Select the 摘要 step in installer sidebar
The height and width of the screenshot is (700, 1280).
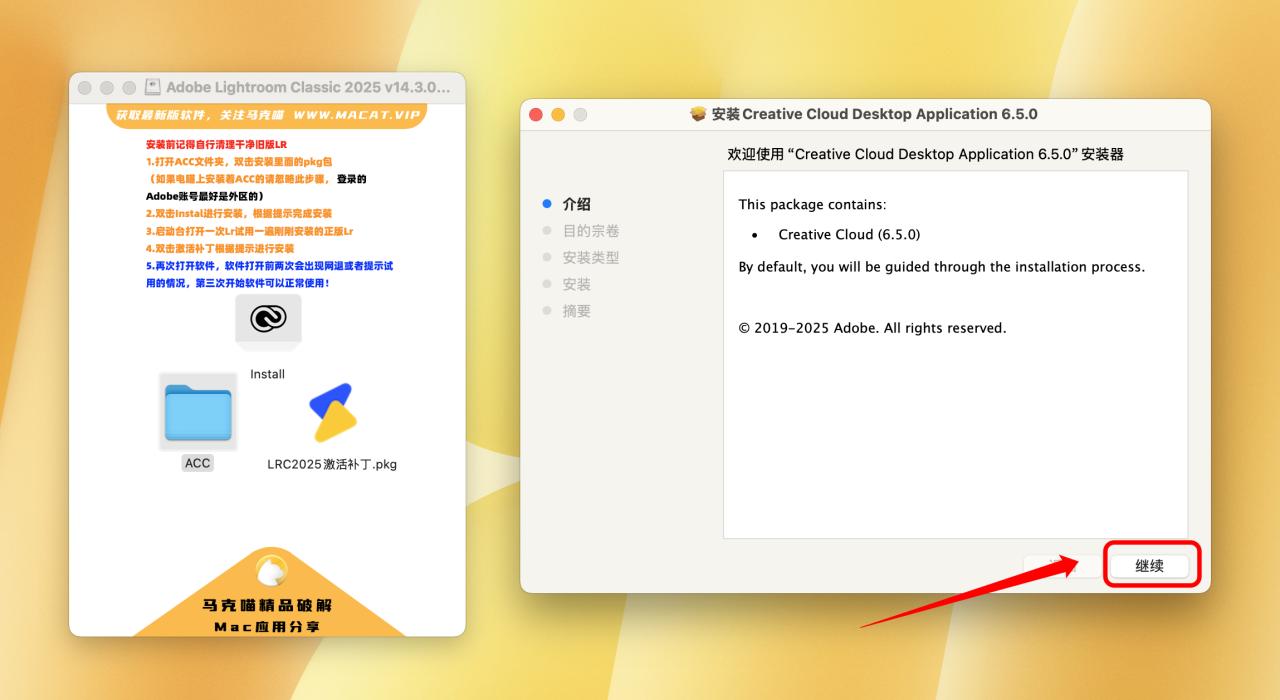click(576, 311)
